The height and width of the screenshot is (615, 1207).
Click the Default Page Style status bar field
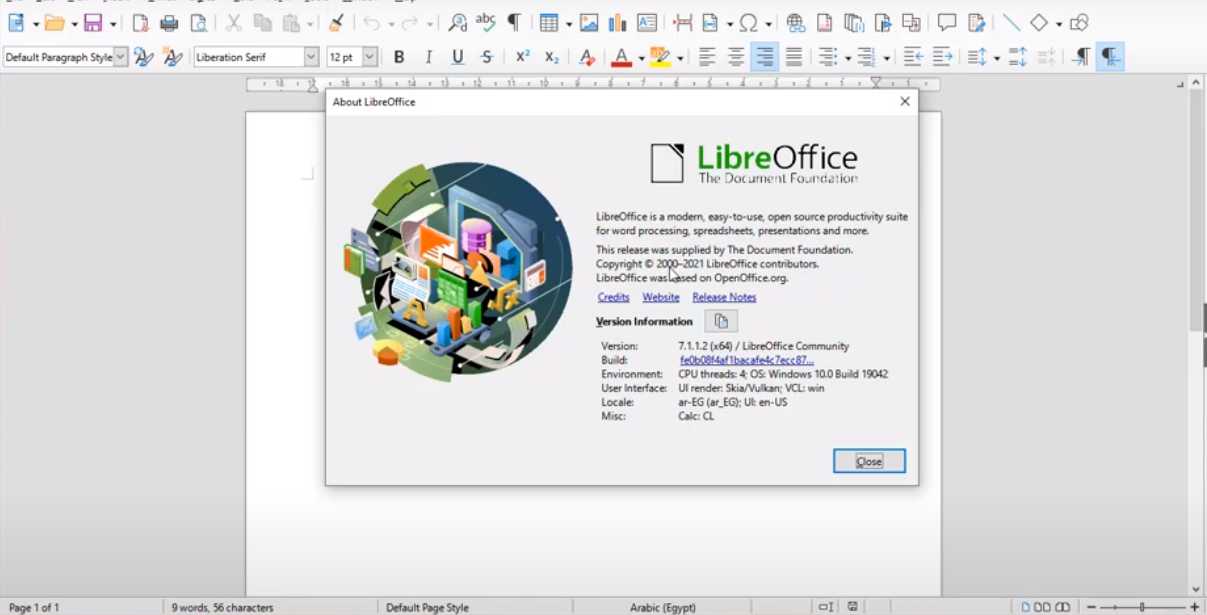click(427, 607)
